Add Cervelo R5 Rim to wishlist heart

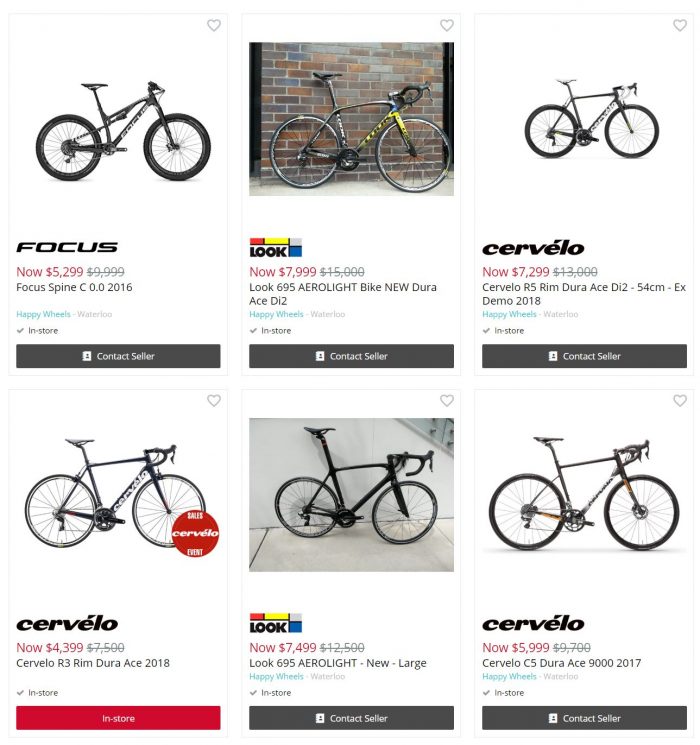tap(680, 25)
